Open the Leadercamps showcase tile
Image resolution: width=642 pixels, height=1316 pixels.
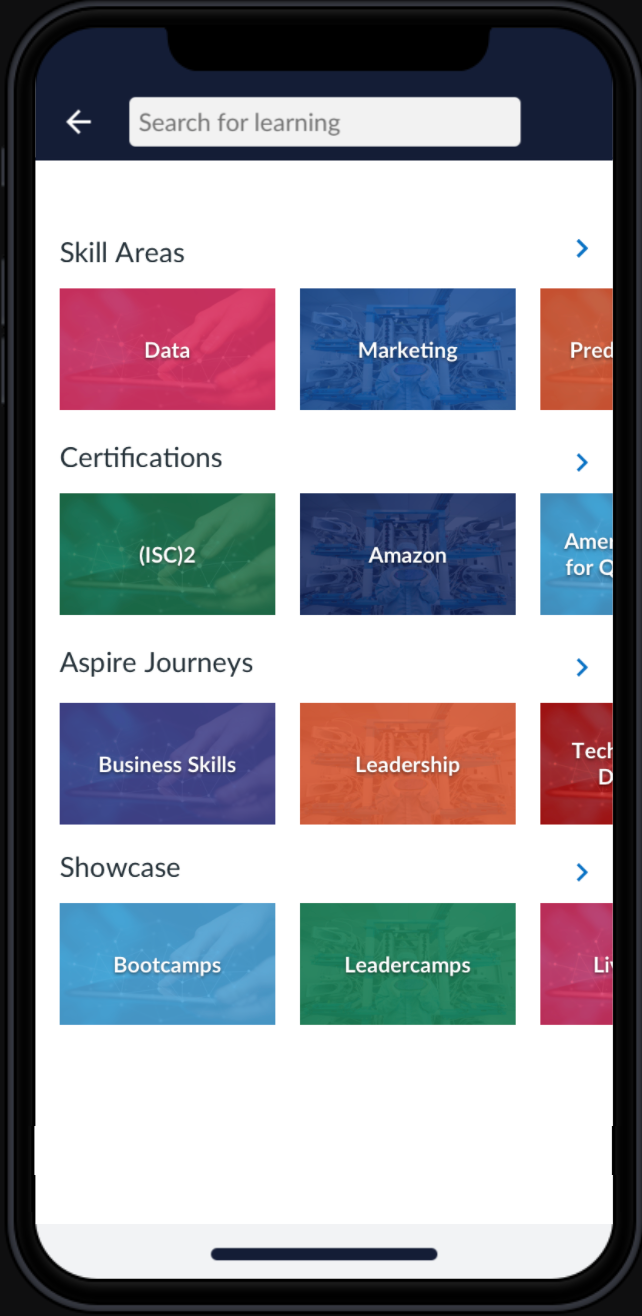(408, 964)
